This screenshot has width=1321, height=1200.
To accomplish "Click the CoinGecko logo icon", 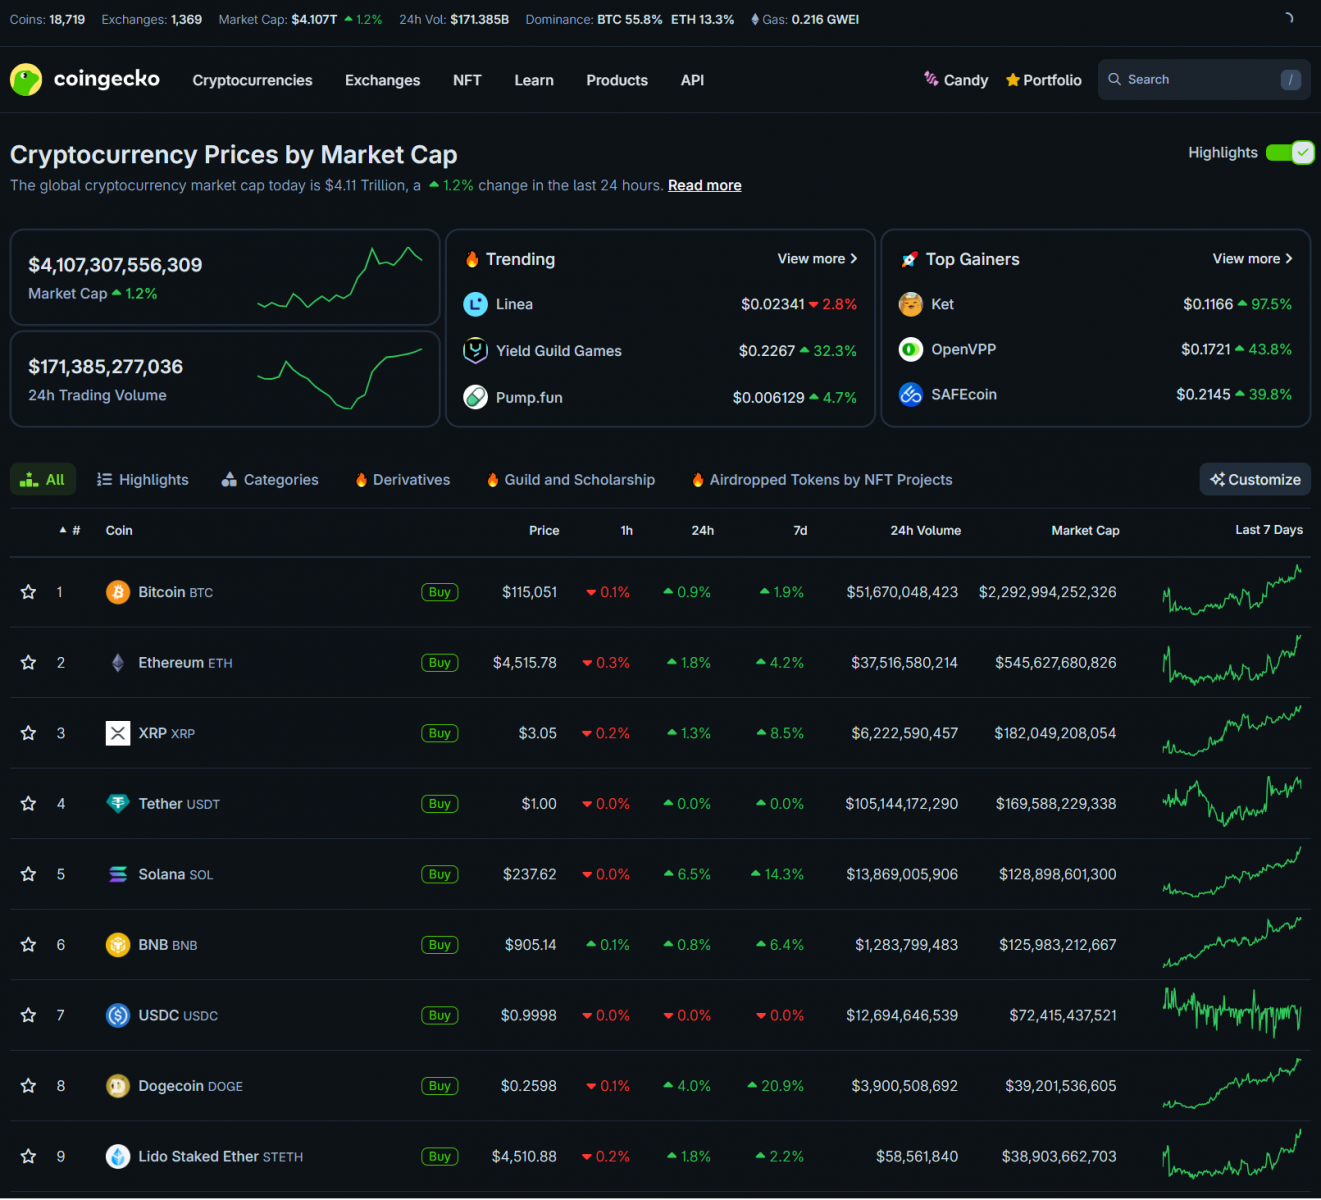I will pos(26,80).
